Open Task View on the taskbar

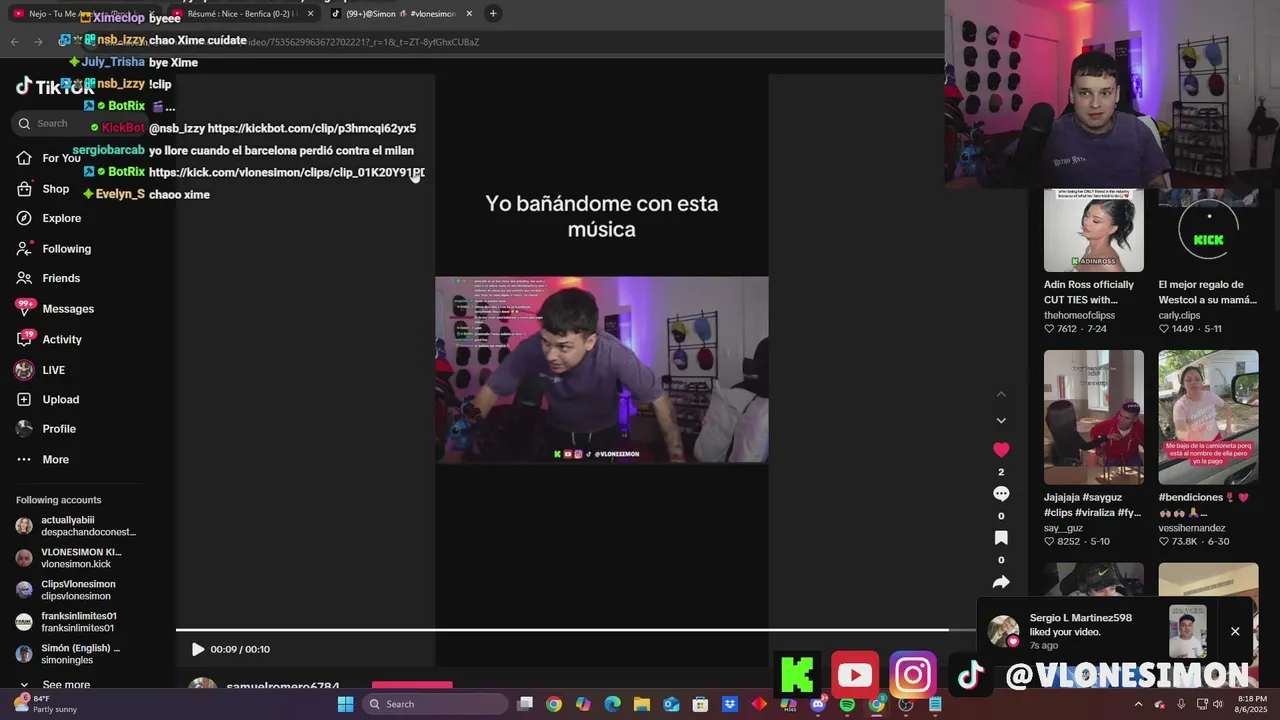525,704
